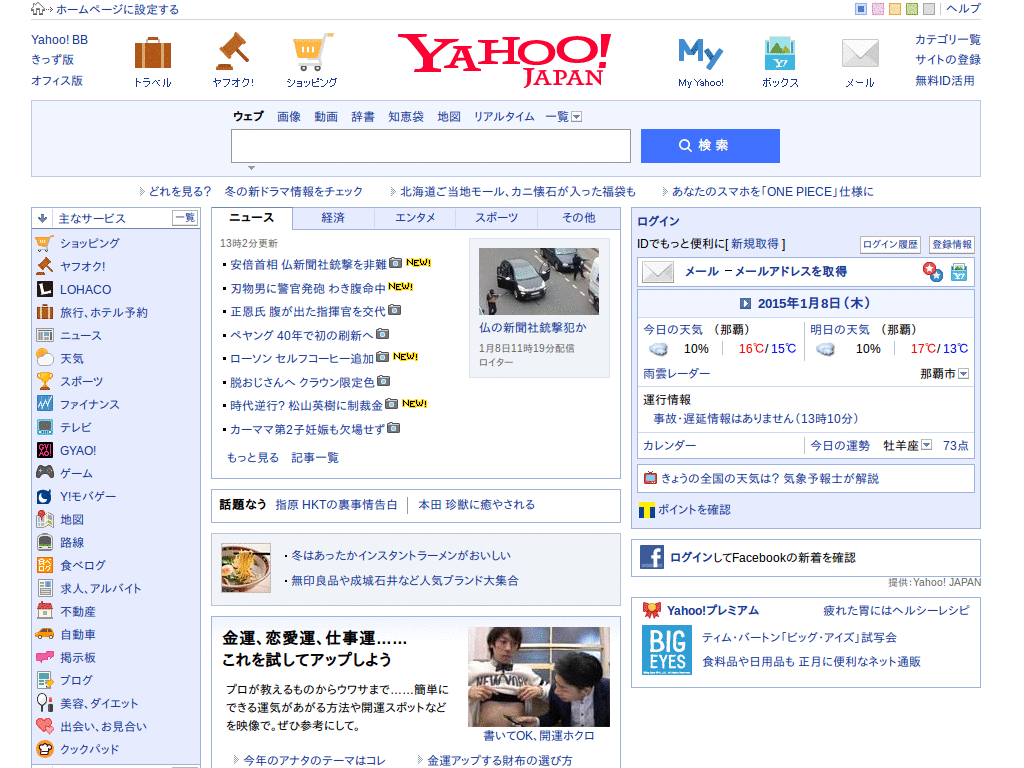Click the Facebook logo icon

(651, 557)
